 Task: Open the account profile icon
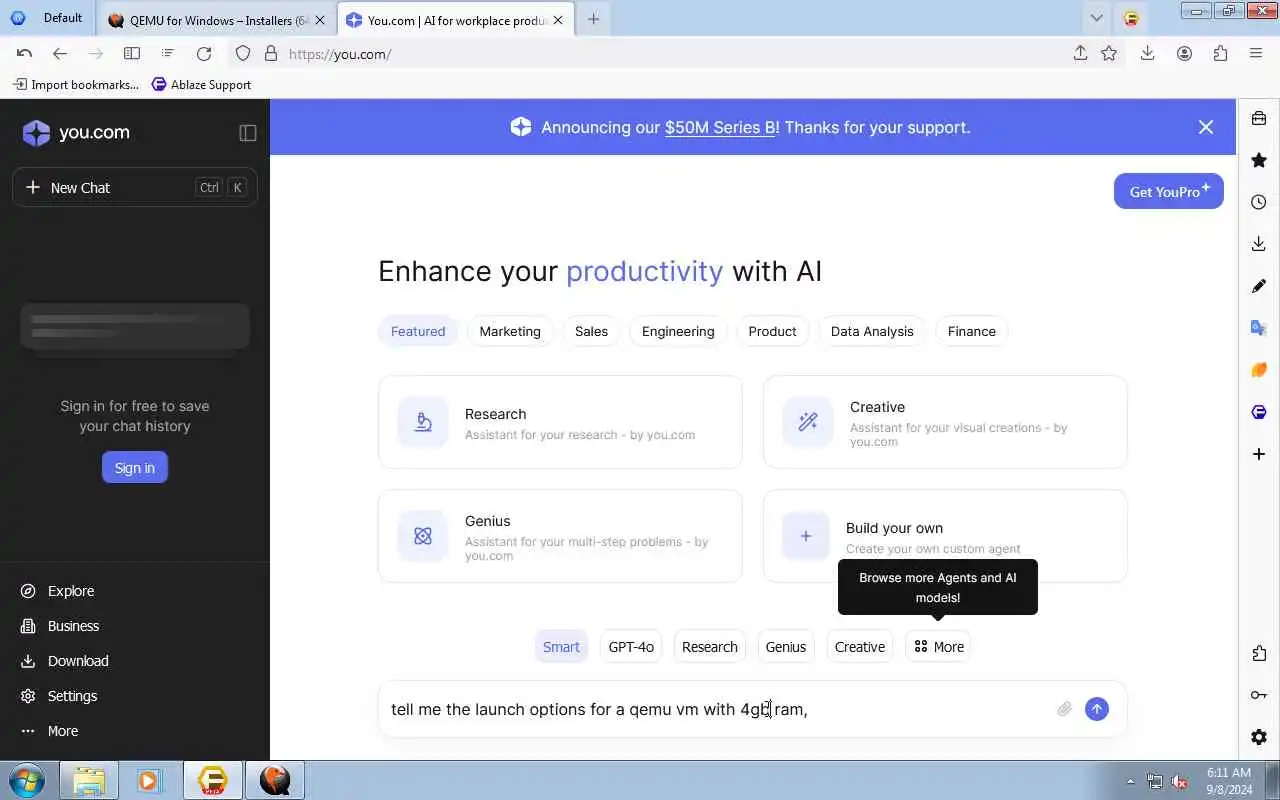1184,54
